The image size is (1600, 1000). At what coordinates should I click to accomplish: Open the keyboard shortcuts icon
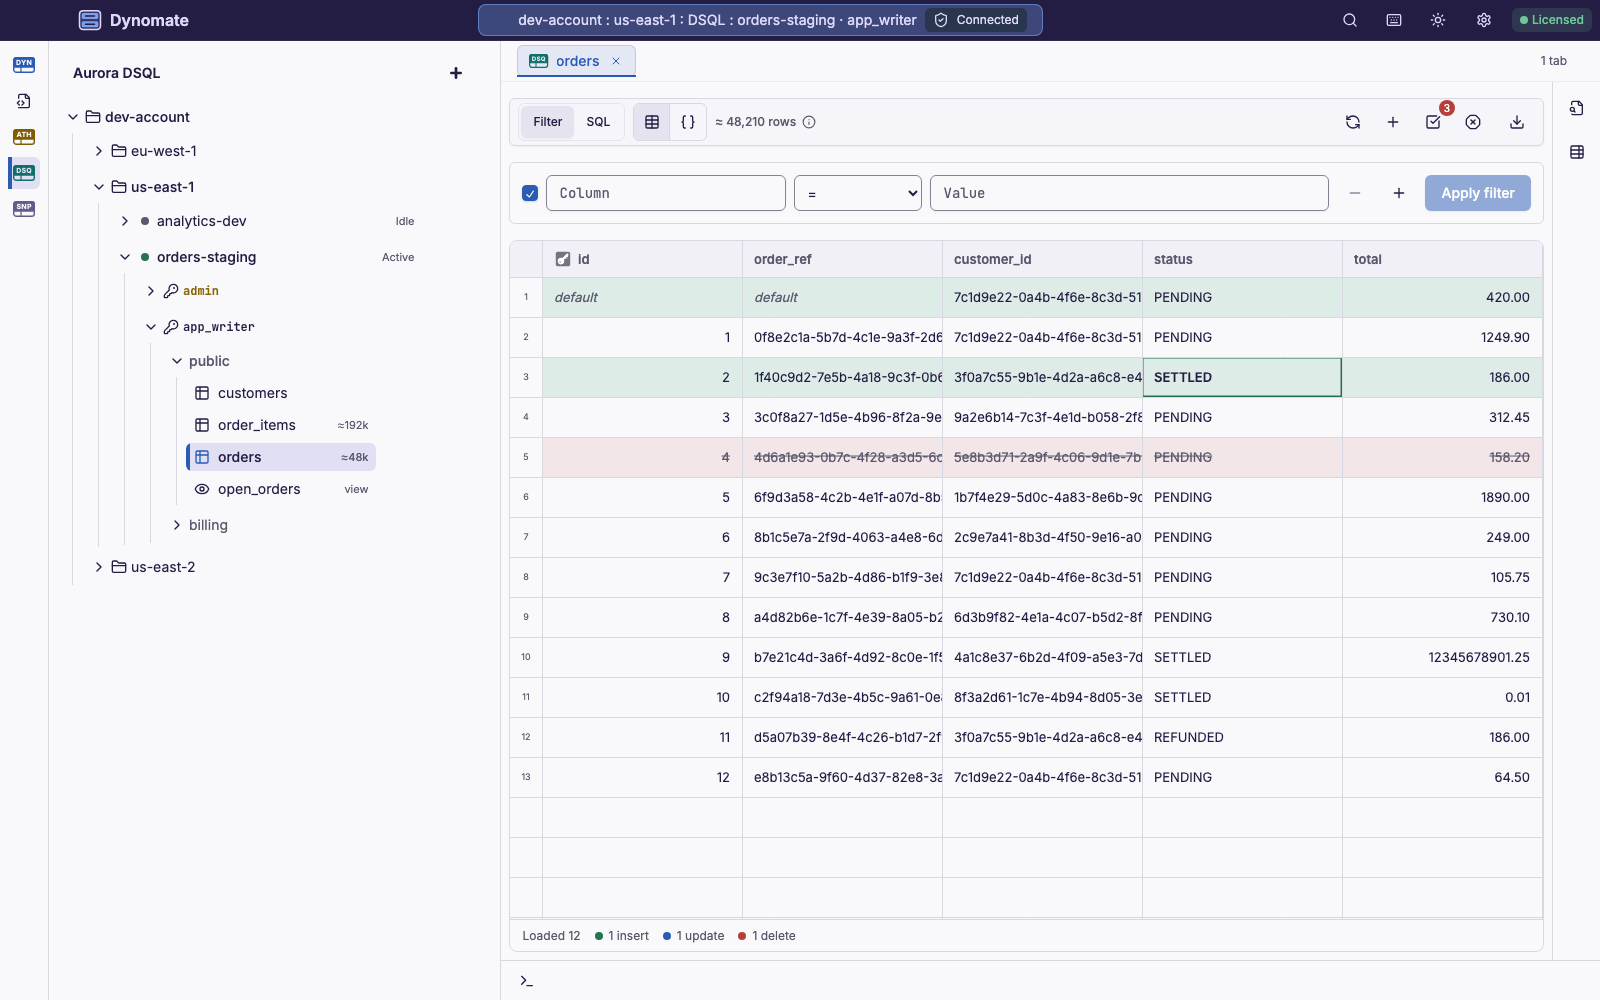tap(1394, 20)
